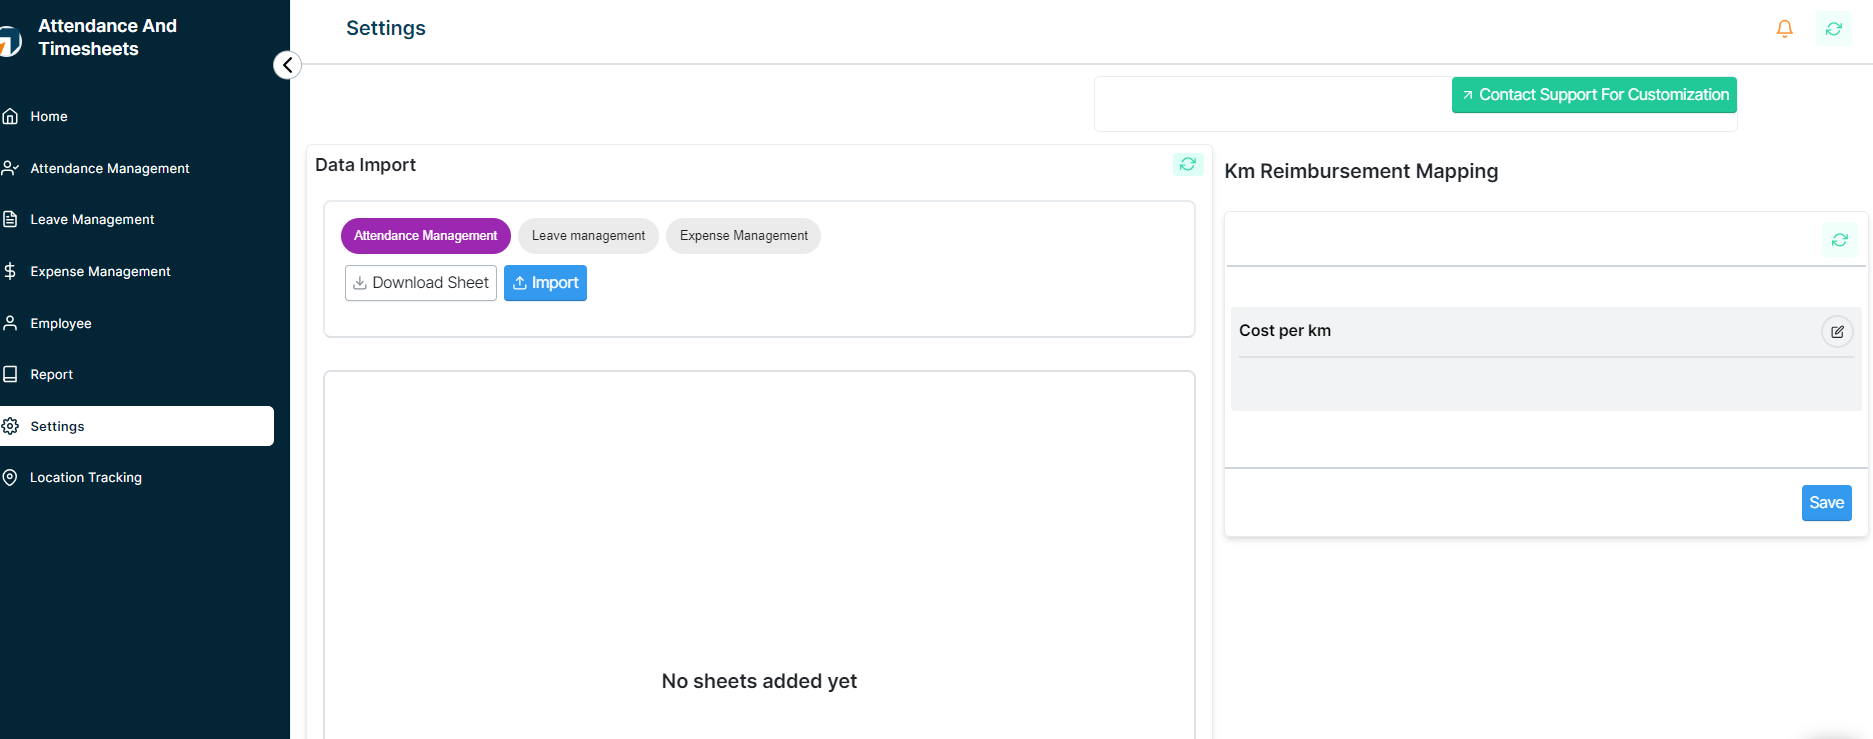Open the Report page
The width and height of the screenshot is (1873, 739).
coord(51,375)
